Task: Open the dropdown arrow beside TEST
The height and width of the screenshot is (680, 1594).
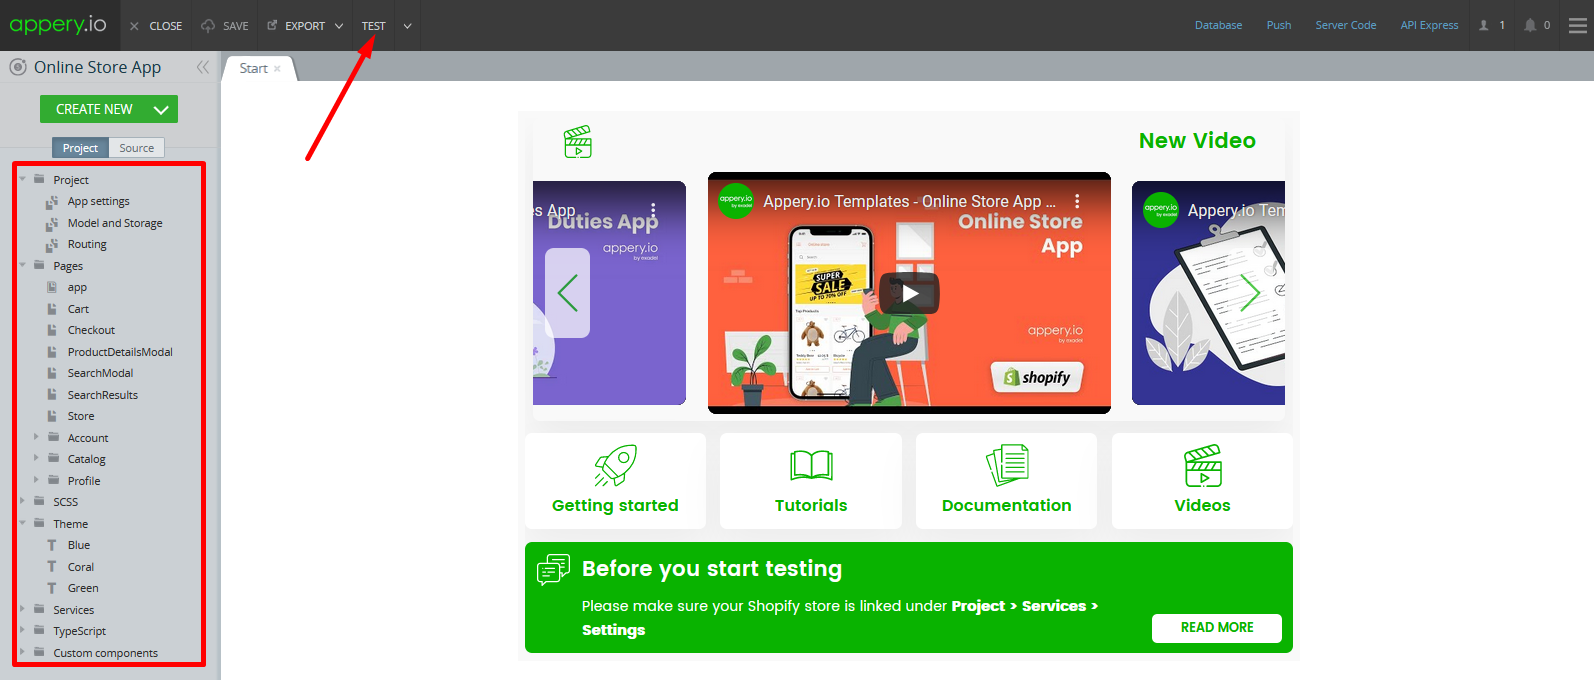Action: (407, 26)
